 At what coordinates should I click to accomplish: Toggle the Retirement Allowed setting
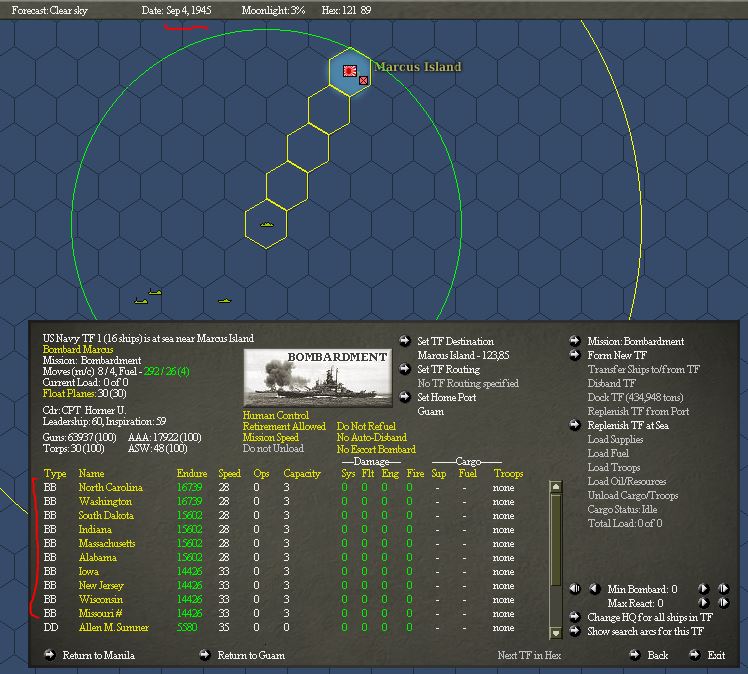(284, 426)
